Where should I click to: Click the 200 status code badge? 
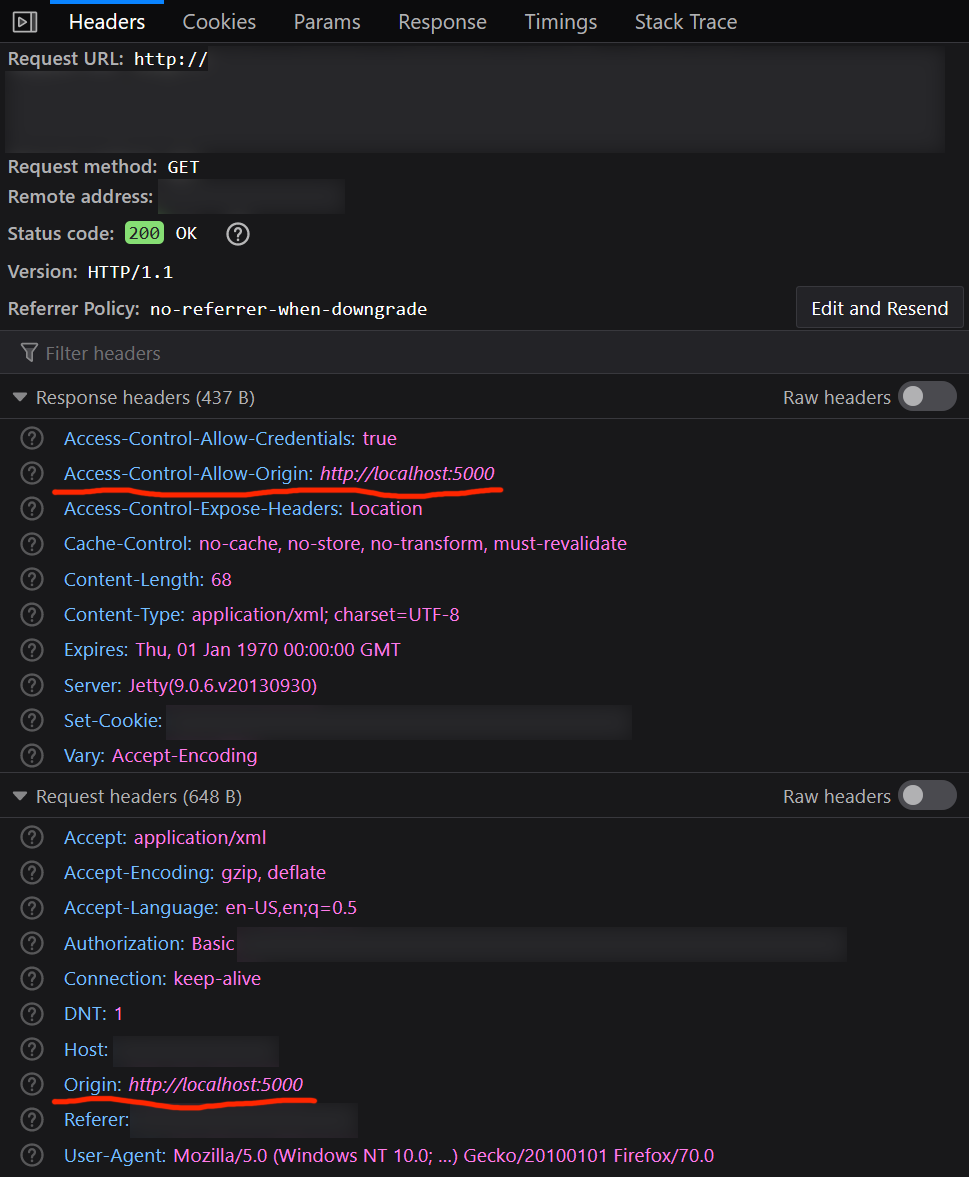(144, 233)
